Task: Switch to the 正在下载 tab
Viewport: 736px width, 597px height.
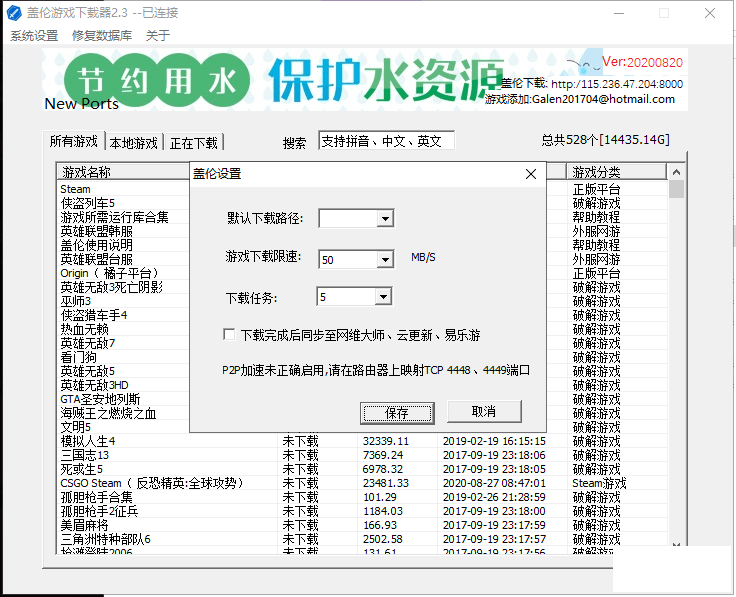Action: click(193, 143)
